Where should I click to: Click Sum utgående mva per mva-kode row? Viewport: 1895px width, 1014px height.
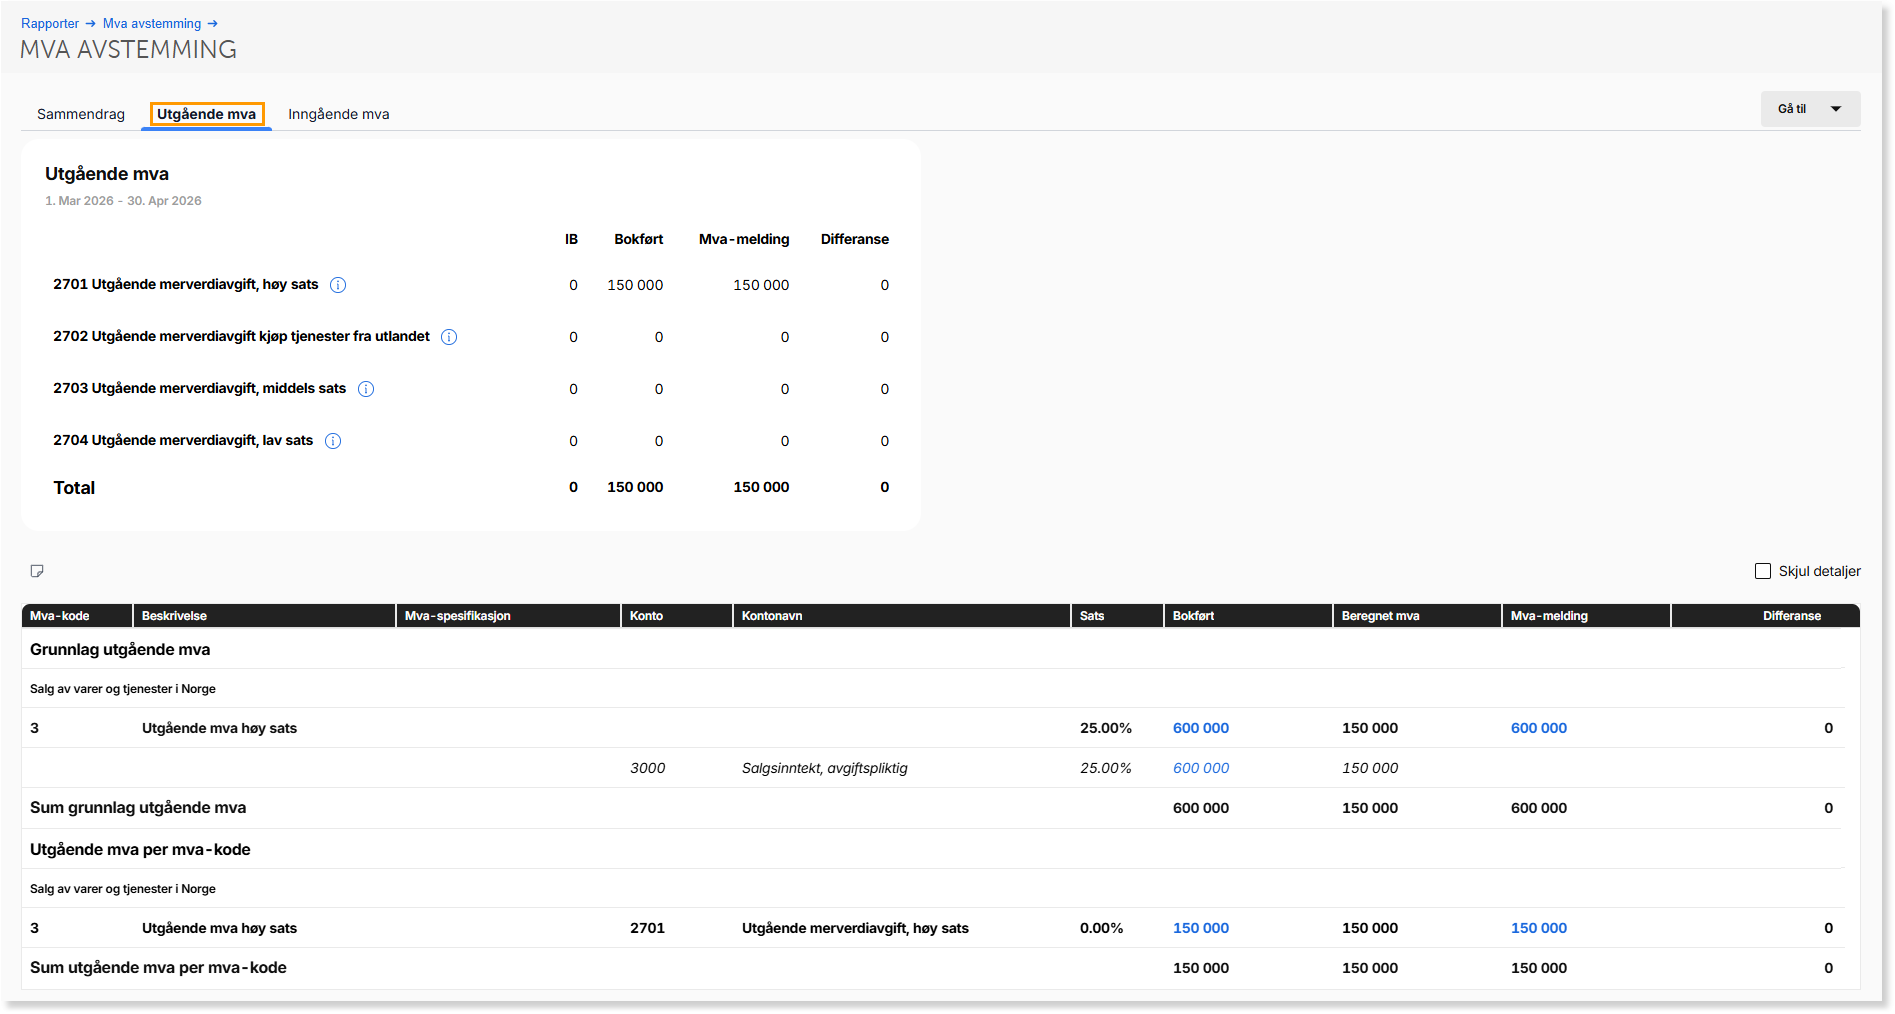tap(934, 968)
